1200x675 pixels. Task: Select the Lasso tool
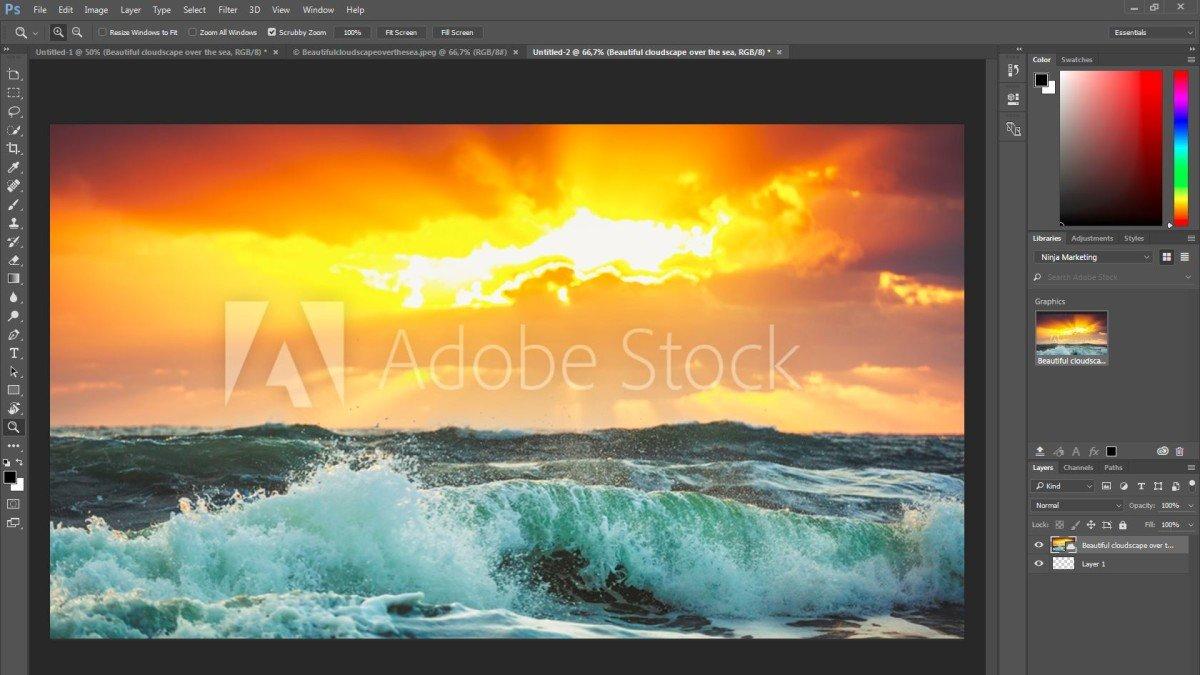(14, 111)
